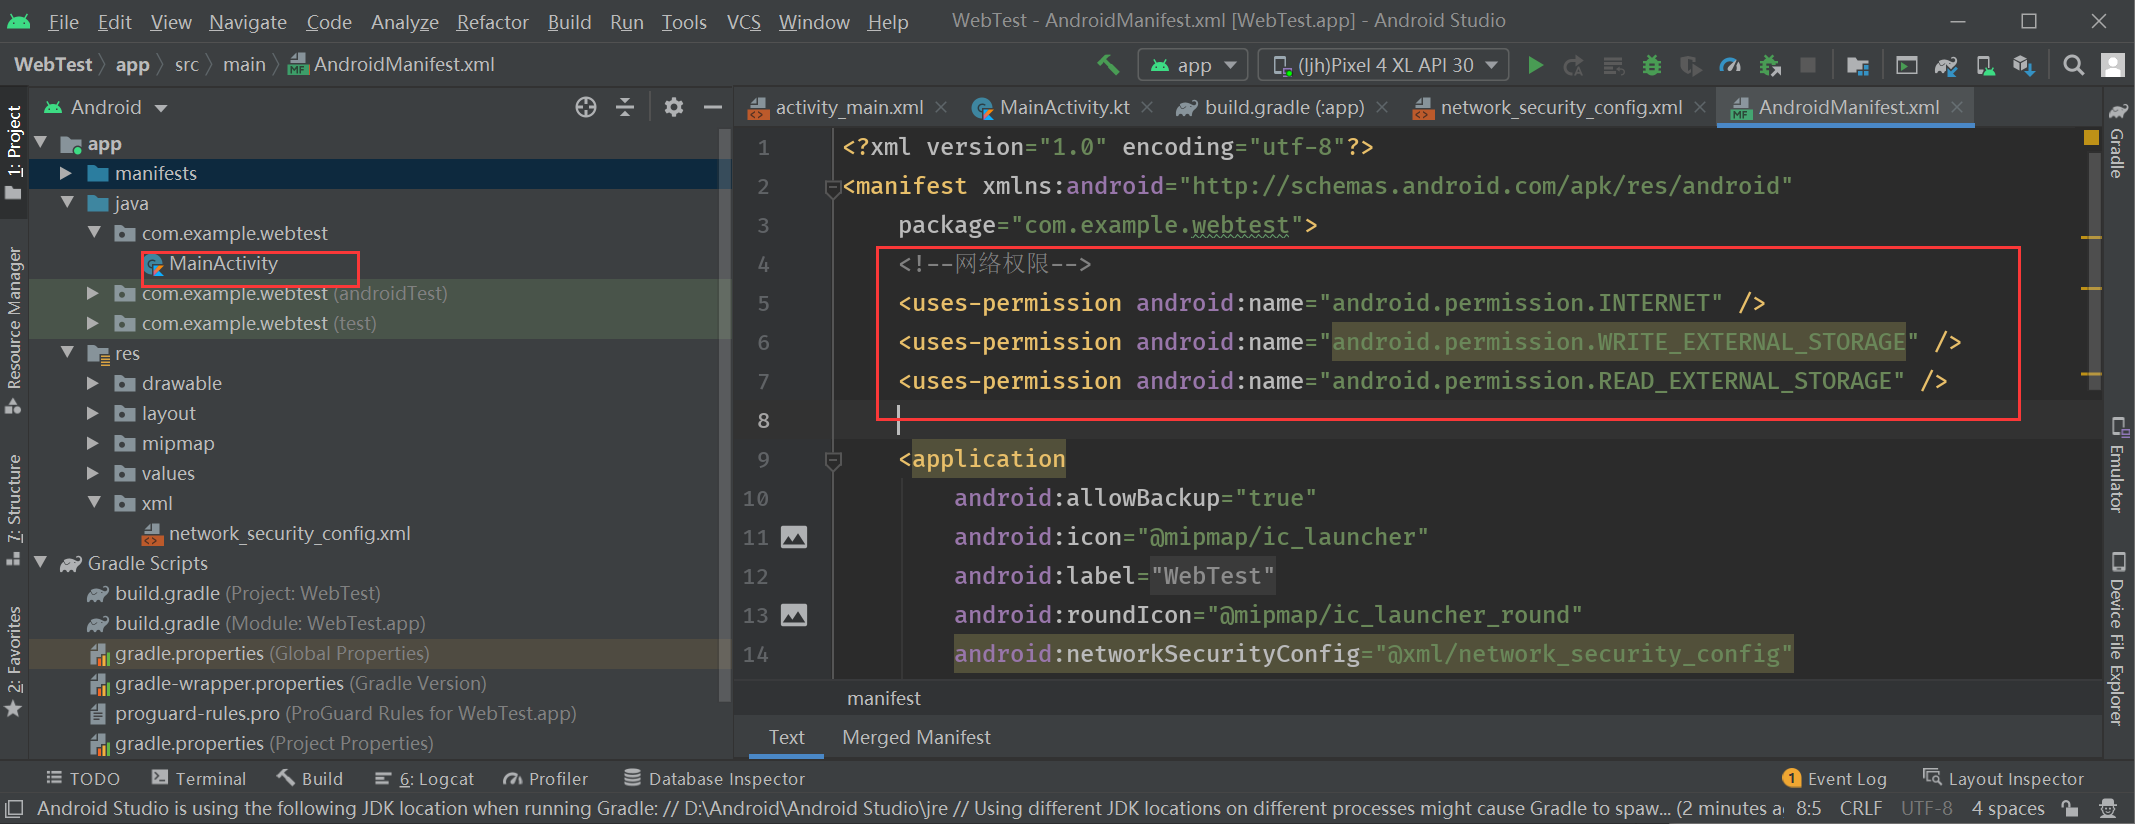The image size is (2135, 824).
Task: Open the Event Log button
Action: 1835,779
